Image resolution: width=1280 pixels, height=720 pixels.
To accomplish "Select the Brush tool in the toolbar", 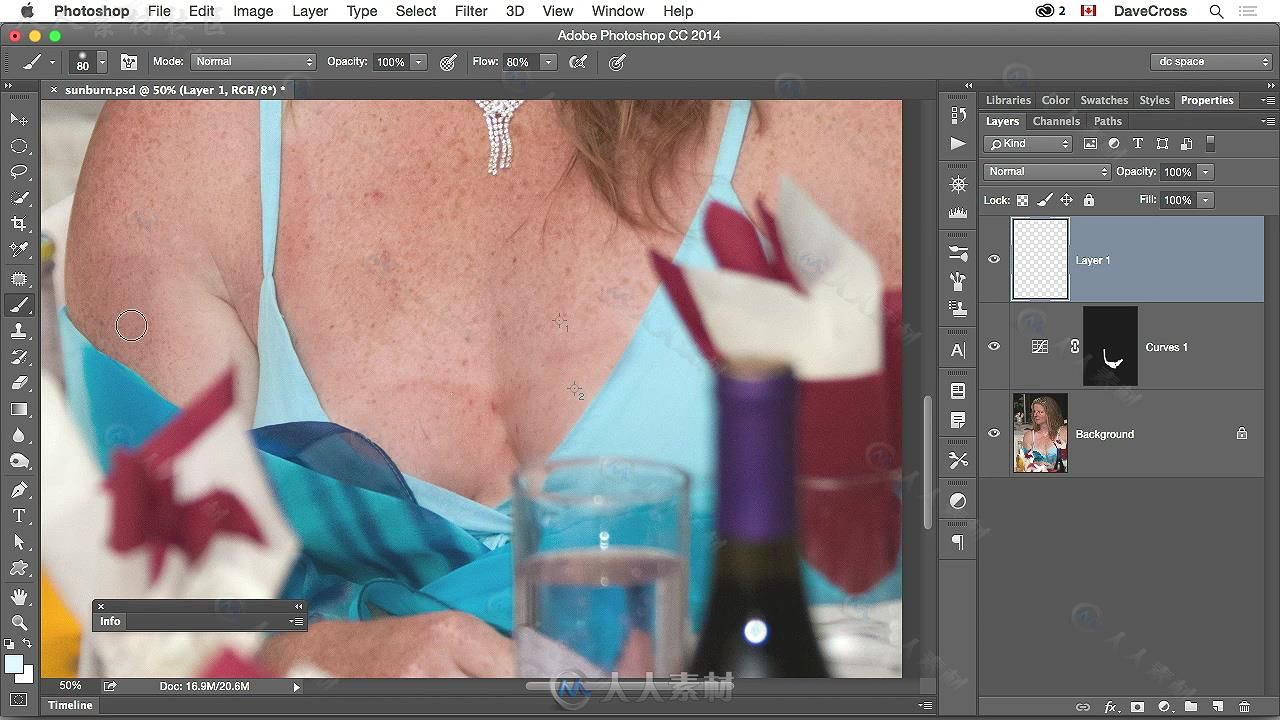I will click(x=19, y=305).
